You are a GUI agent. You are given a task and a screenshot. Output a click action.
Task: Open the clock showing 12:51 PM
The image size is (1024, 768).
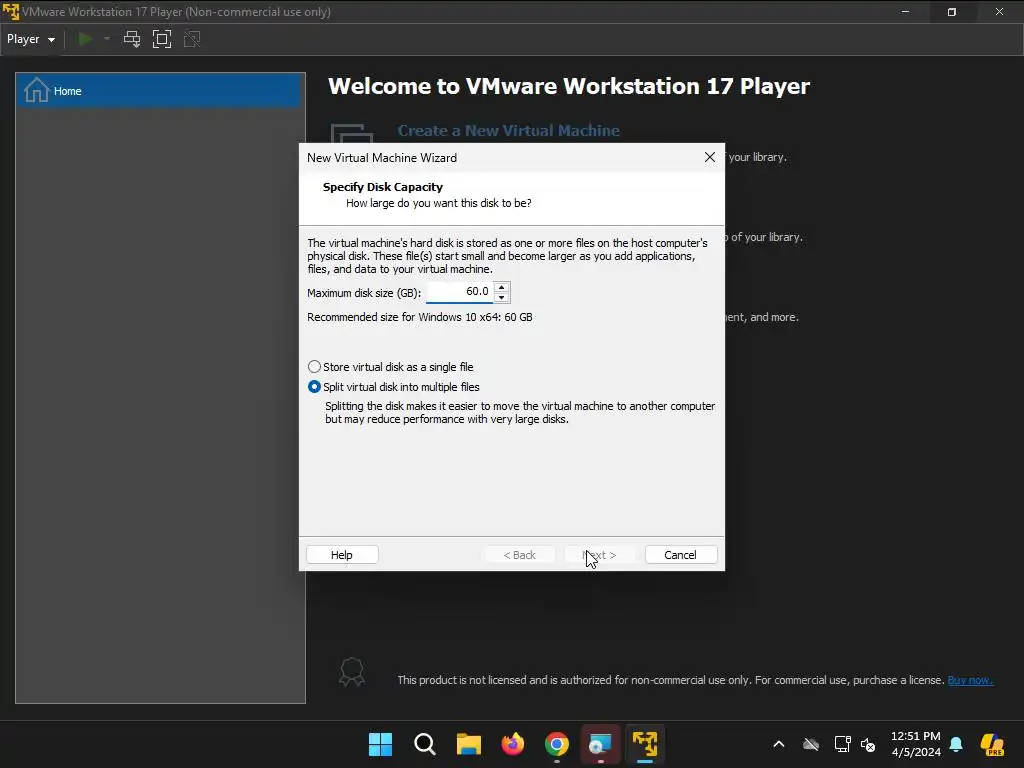point(916,744)
